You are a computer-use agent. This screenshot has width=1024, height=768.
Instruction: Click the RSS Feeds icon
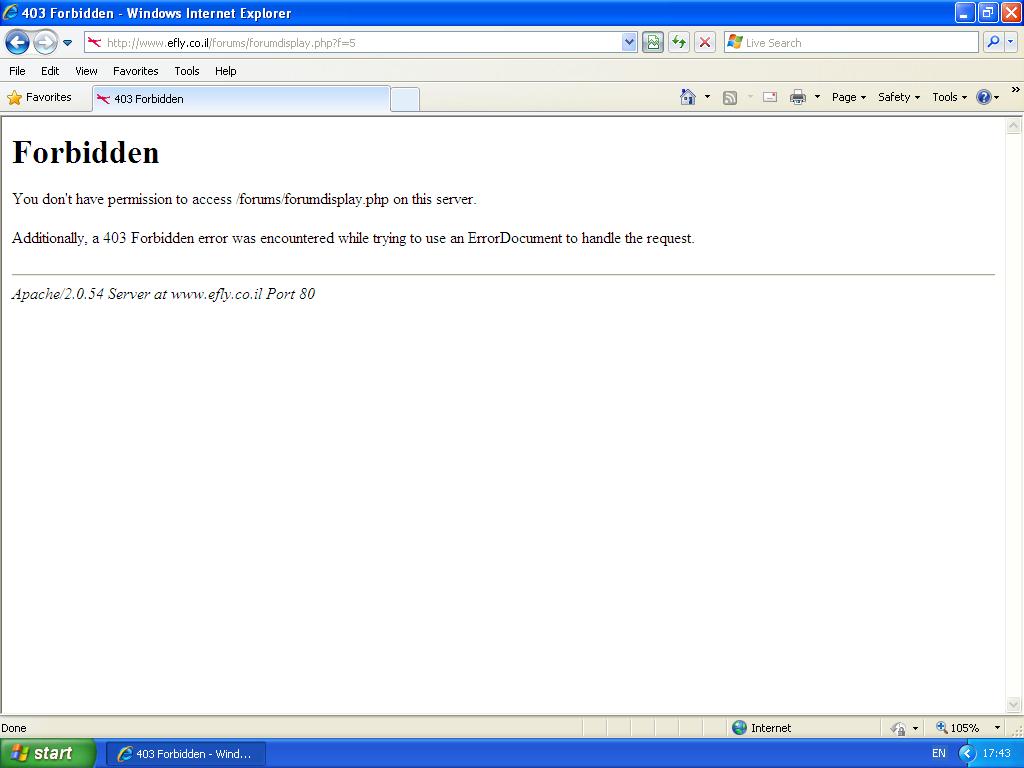(729, 98)
